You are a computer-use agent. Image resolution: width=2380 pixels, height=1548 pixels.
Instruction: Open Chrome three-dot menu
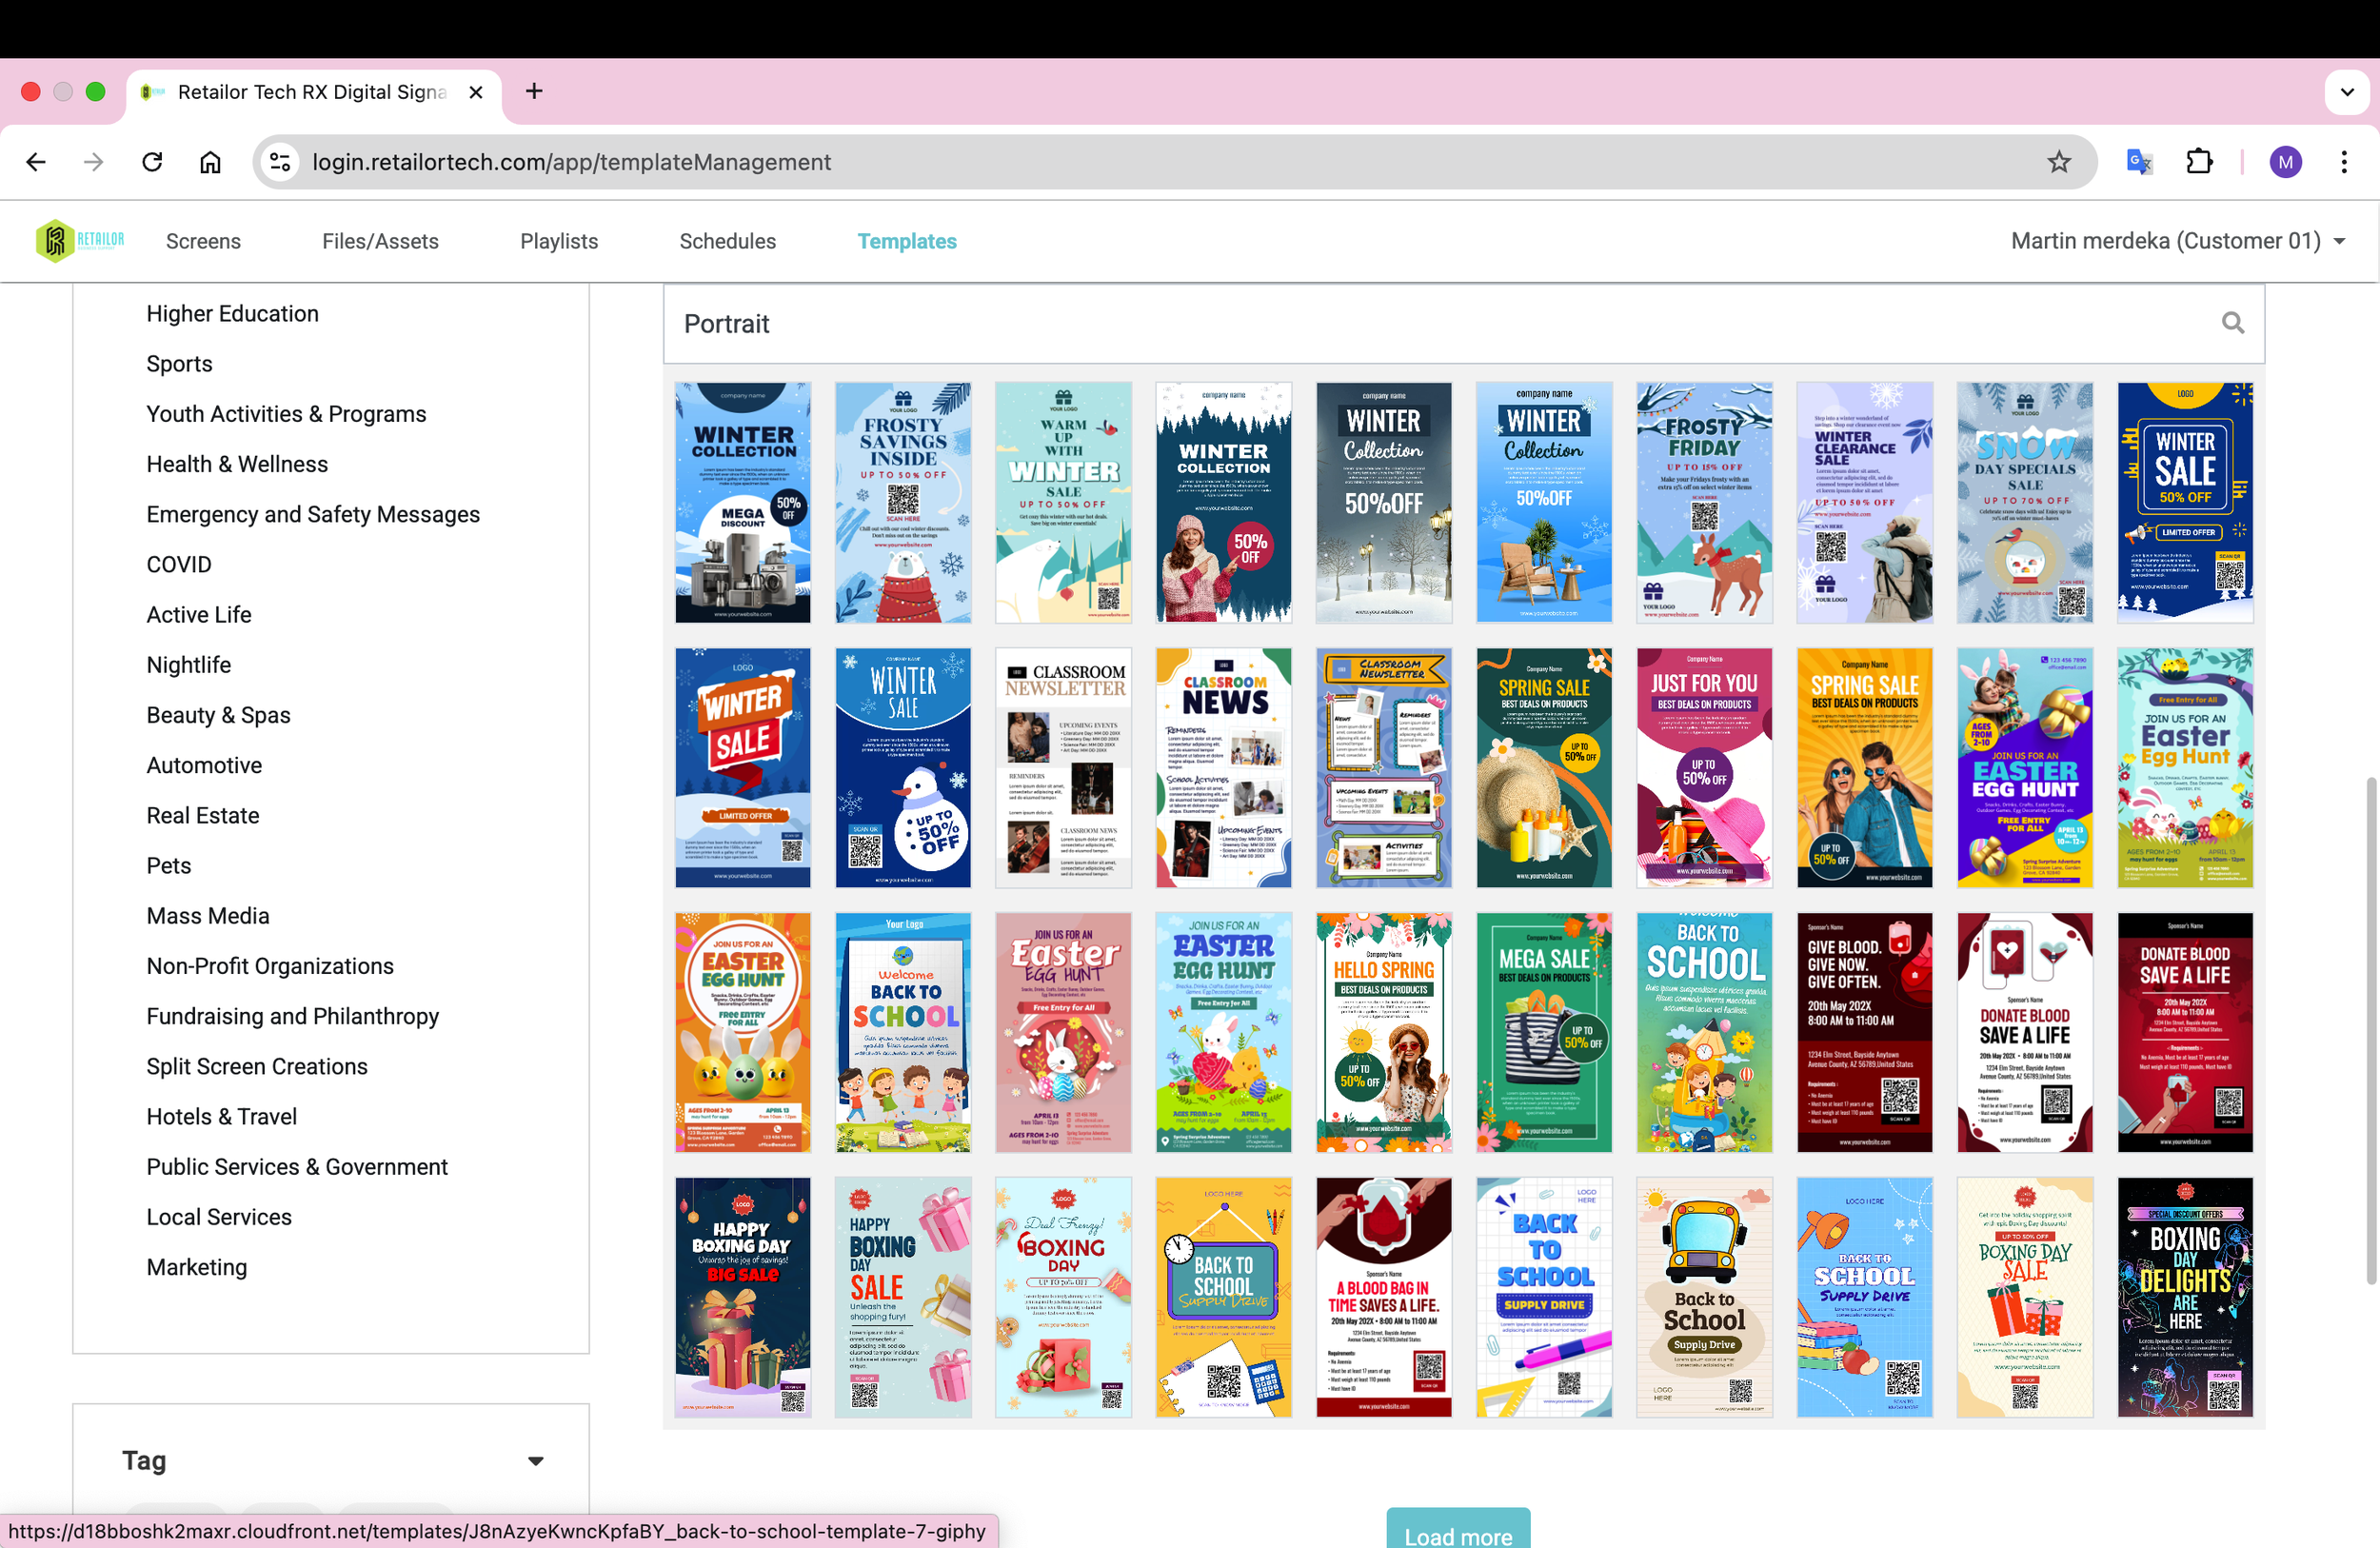pyautogui.click(x=2343, y=162)
